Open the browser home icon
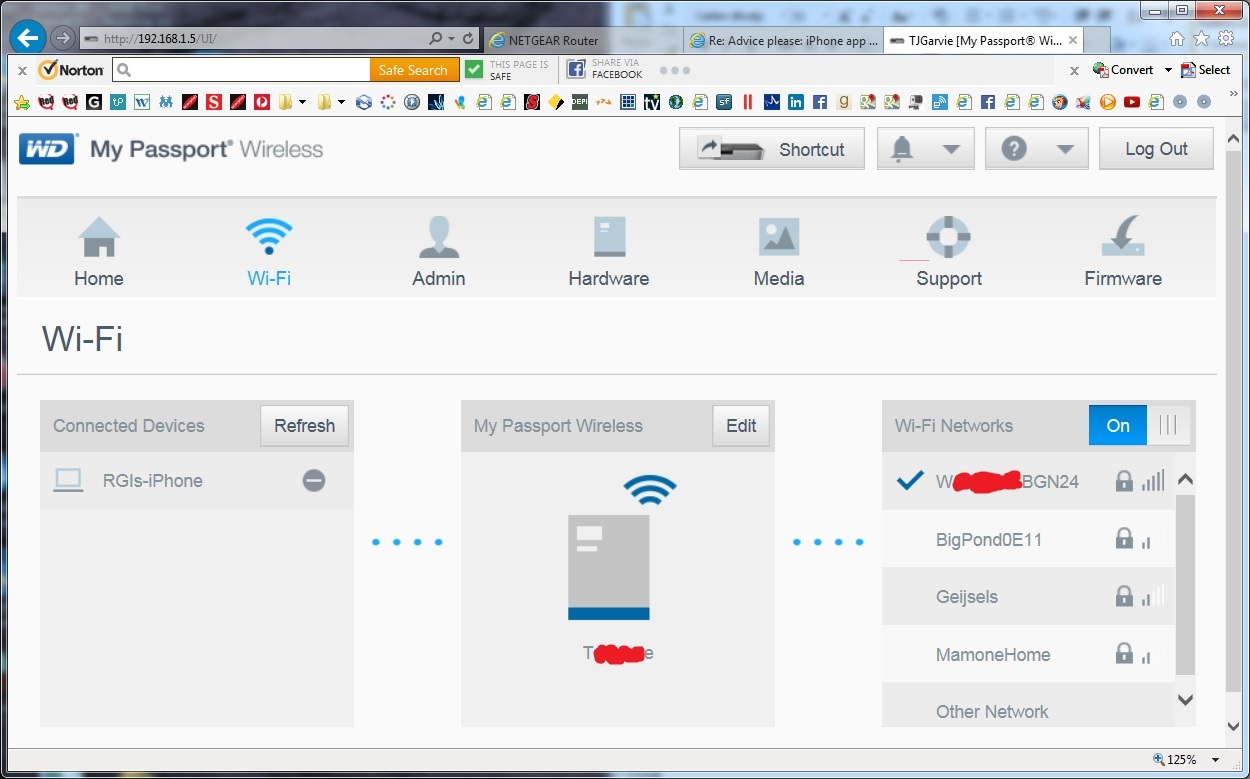Screen dimensions: 1250x779 (1176, 39)
